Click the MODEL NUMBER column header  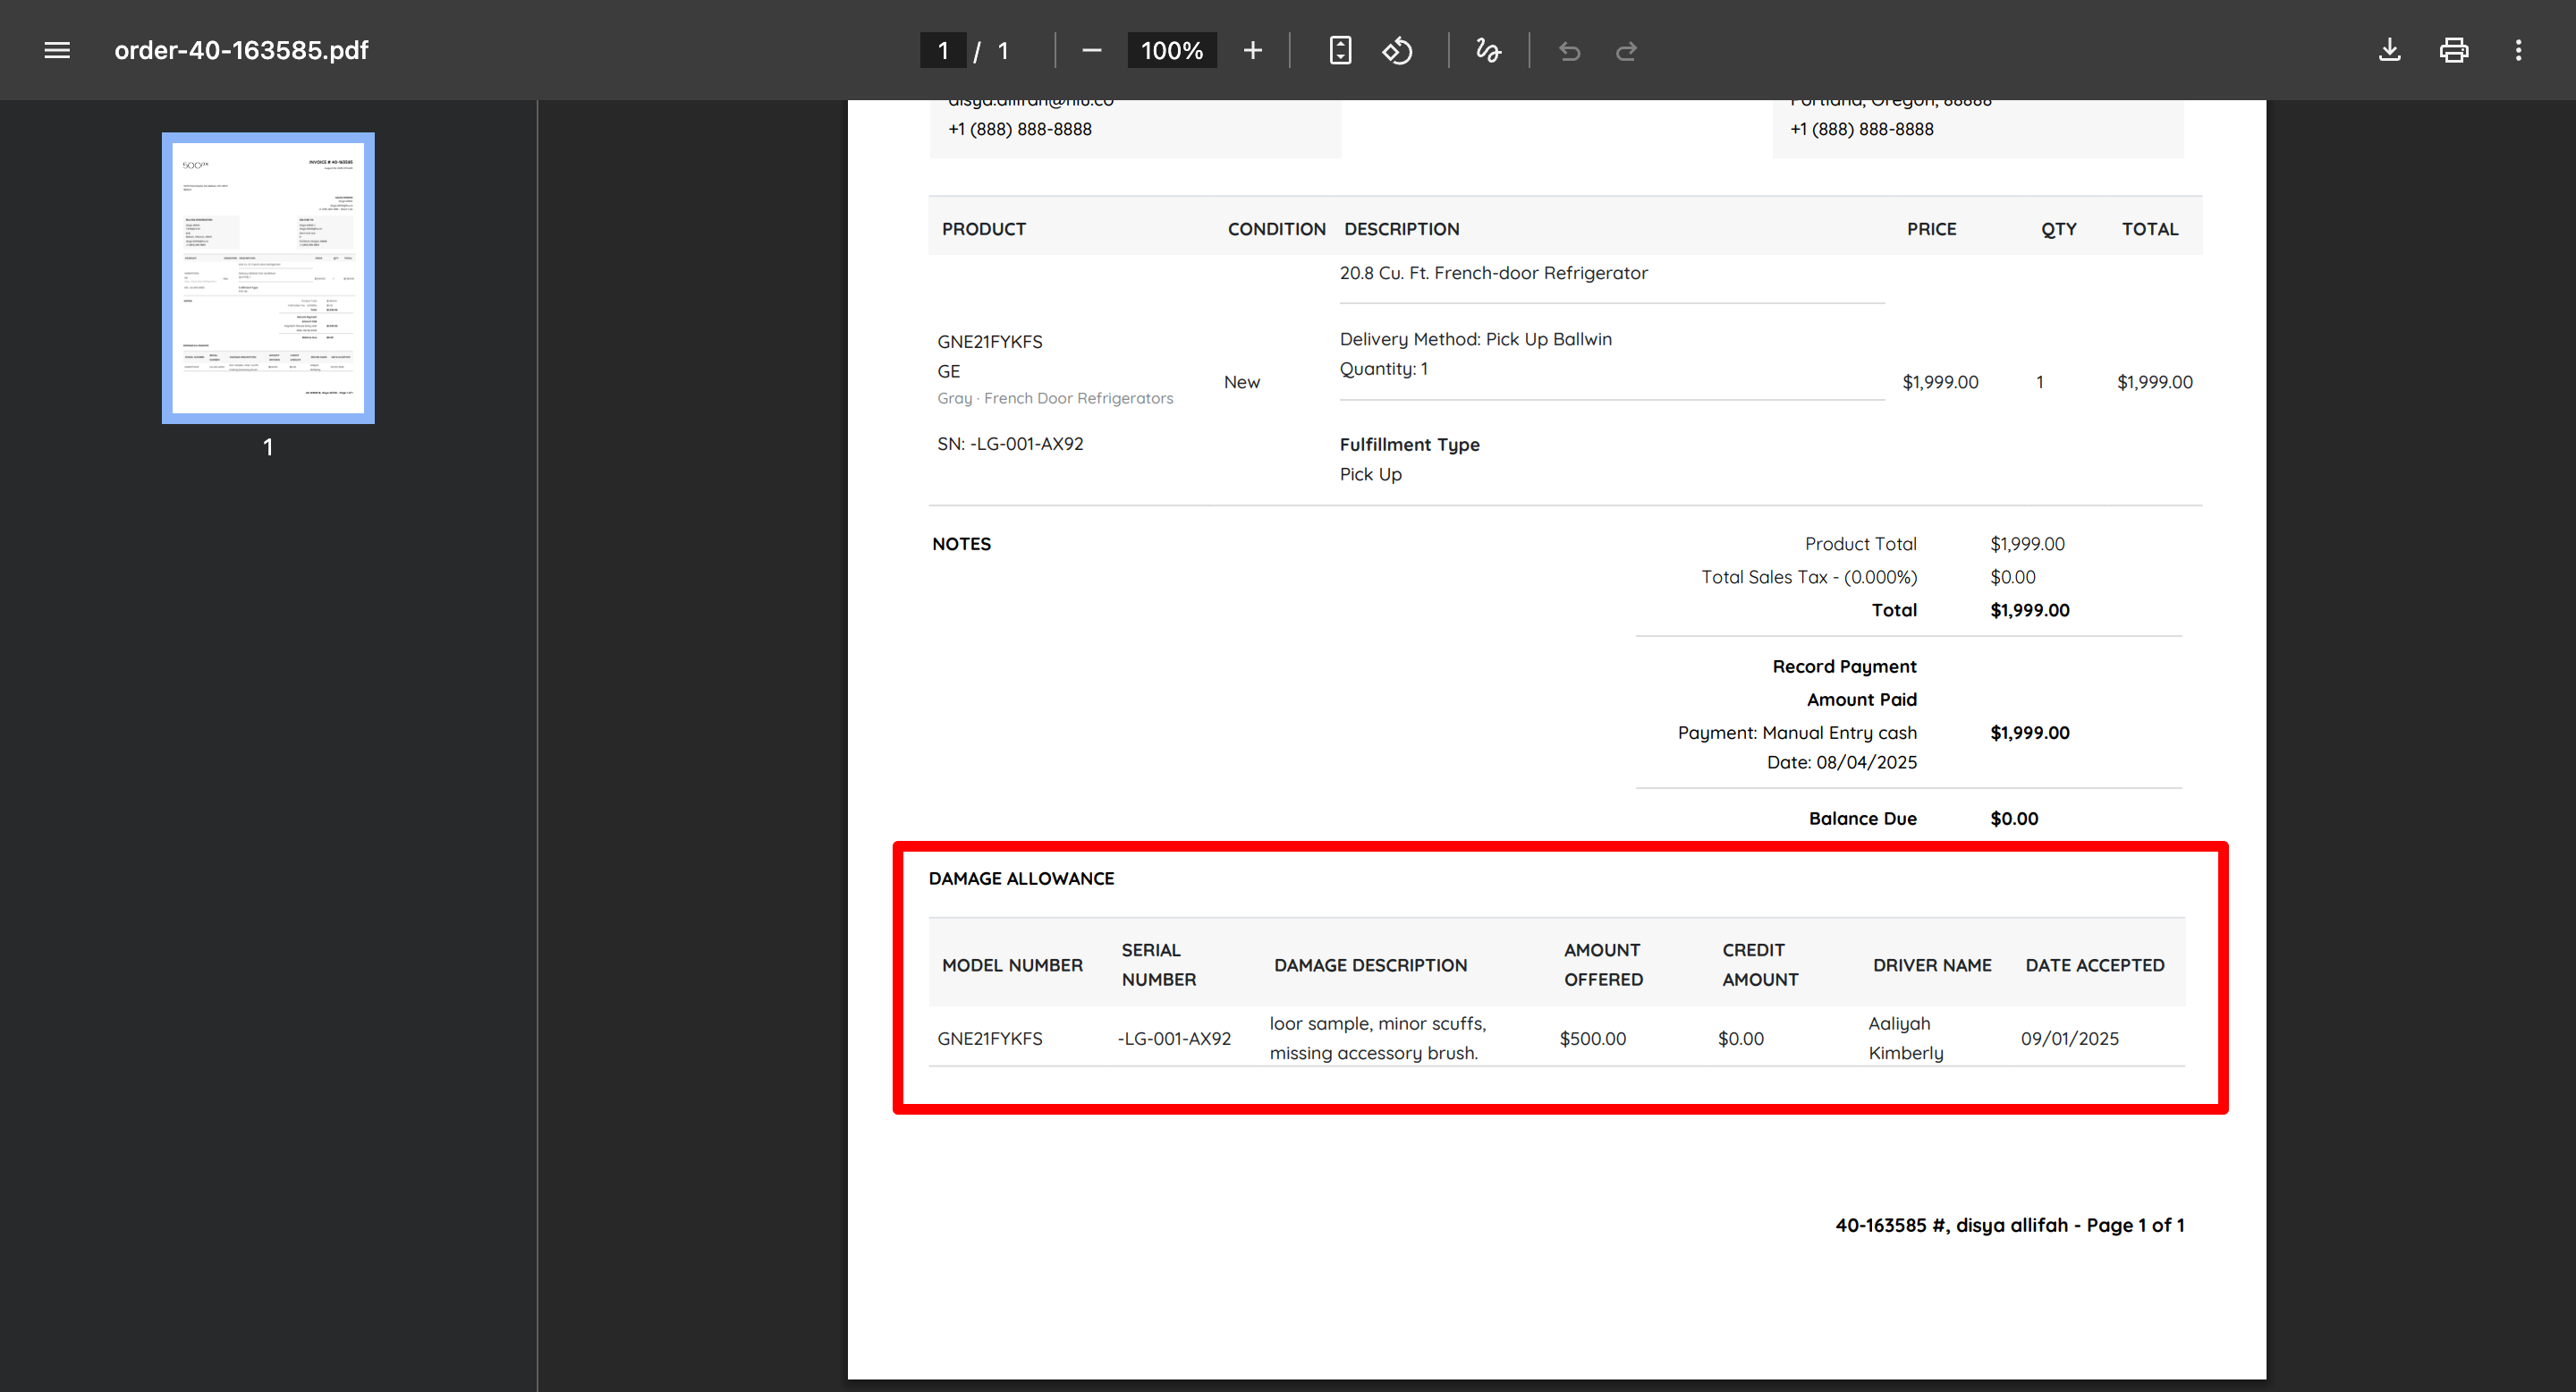pos(1012,966)
